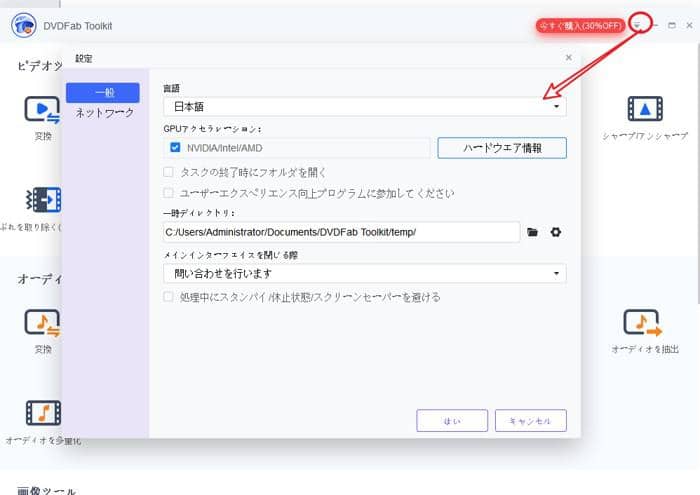Click the ハードウエア情報 button
The width and height of the screenshot is (700, 495).
click(502, 148)
